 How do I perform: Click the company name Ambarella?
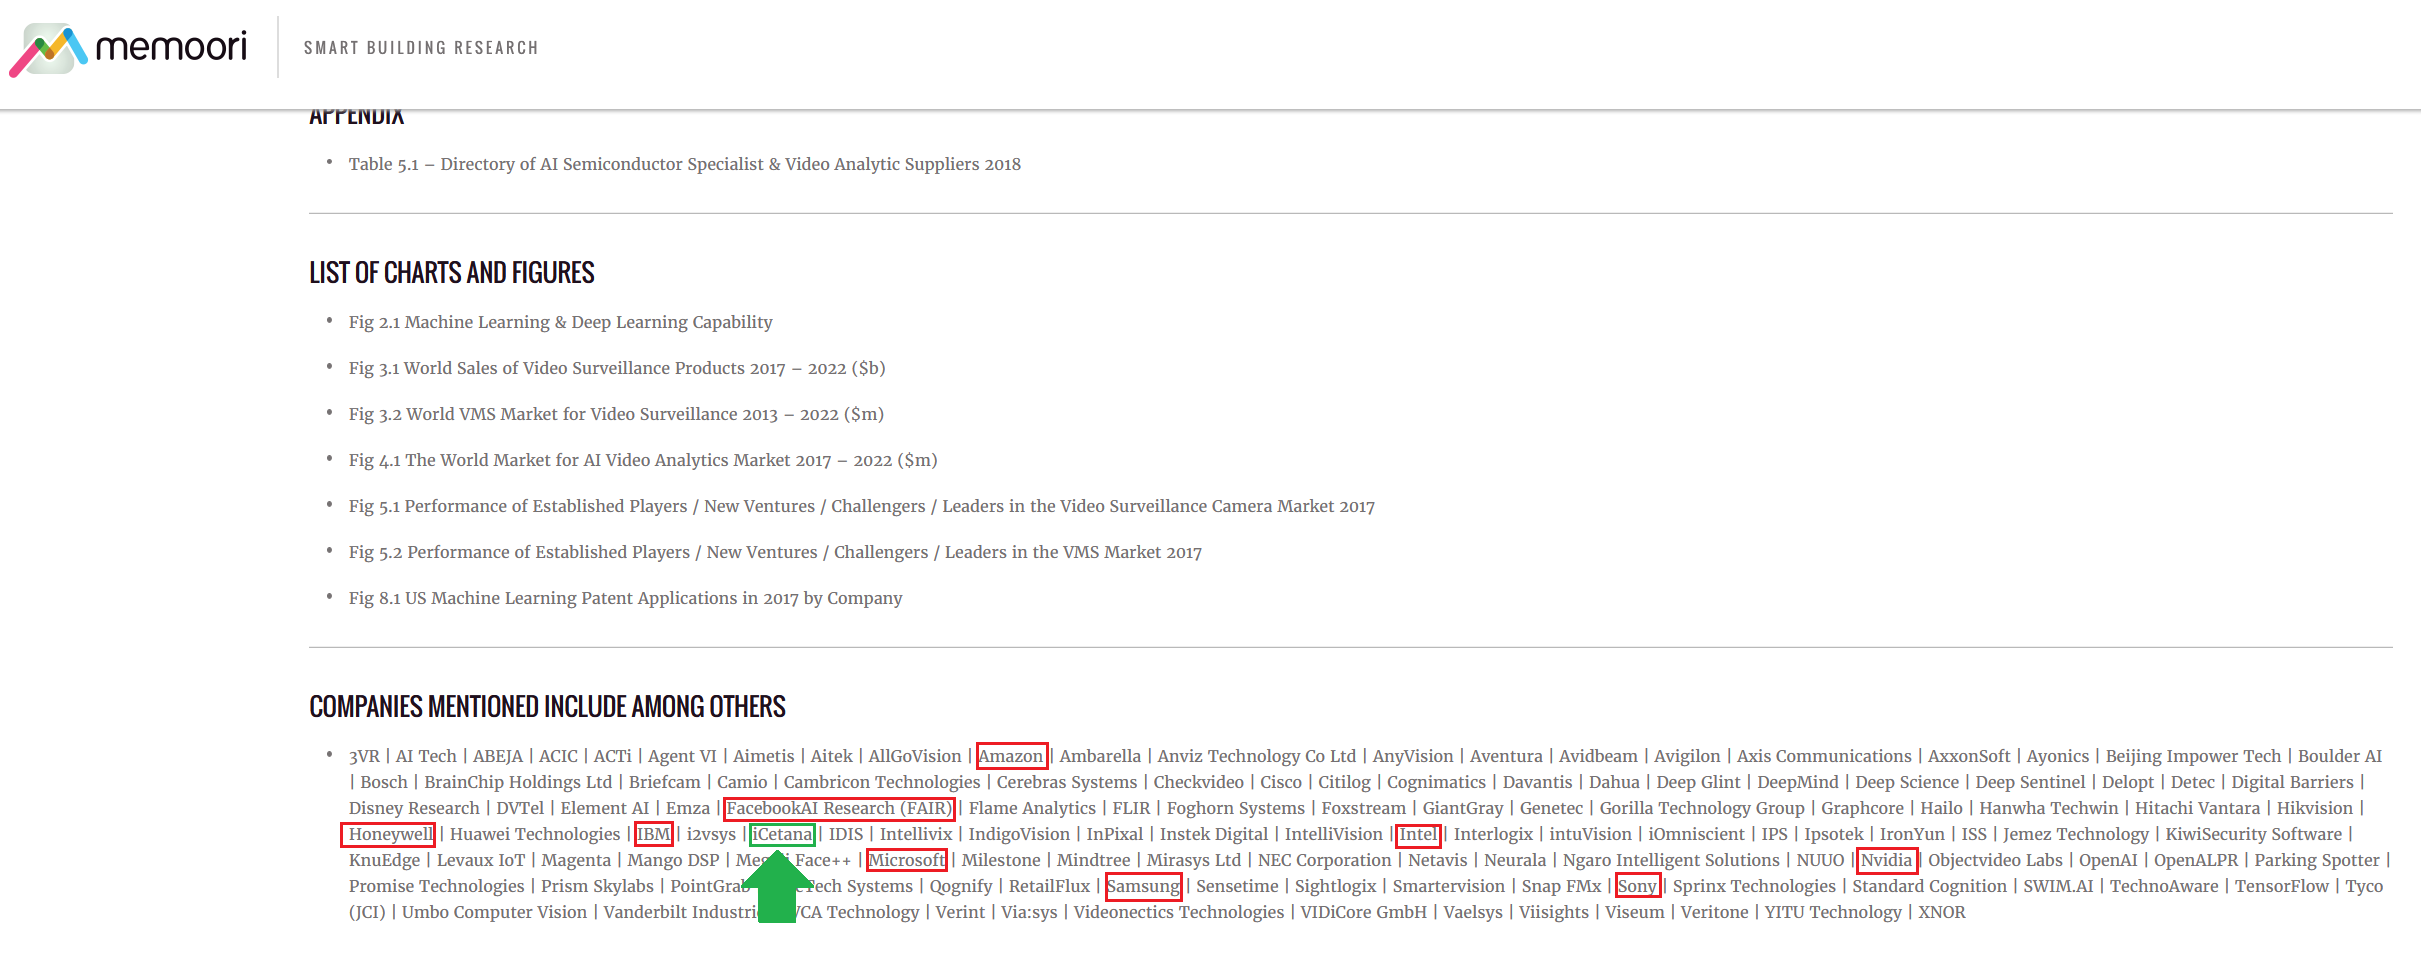point(1100,756)
